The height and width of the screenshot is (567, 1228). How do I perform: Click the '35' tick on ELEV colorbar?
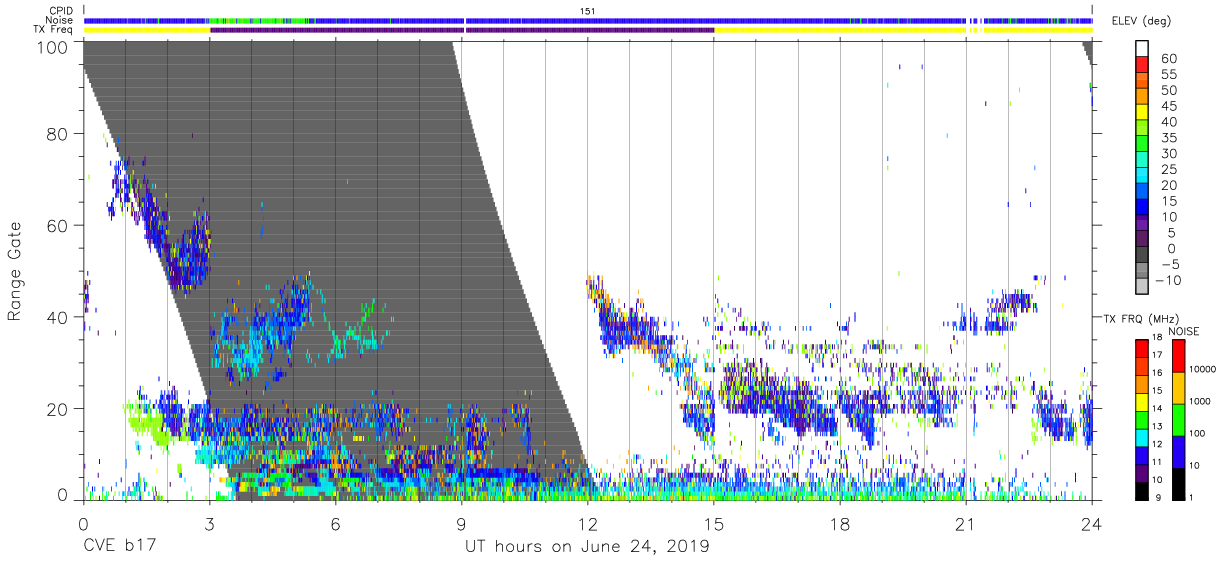coord(1167,137)
